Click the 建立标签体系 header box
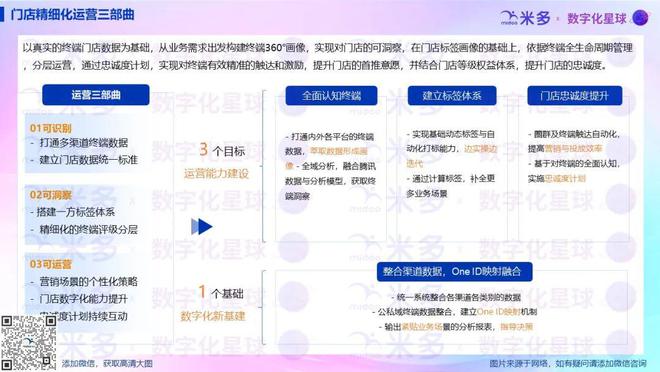Viewport: 660px width, 372px height. point(452,96)
